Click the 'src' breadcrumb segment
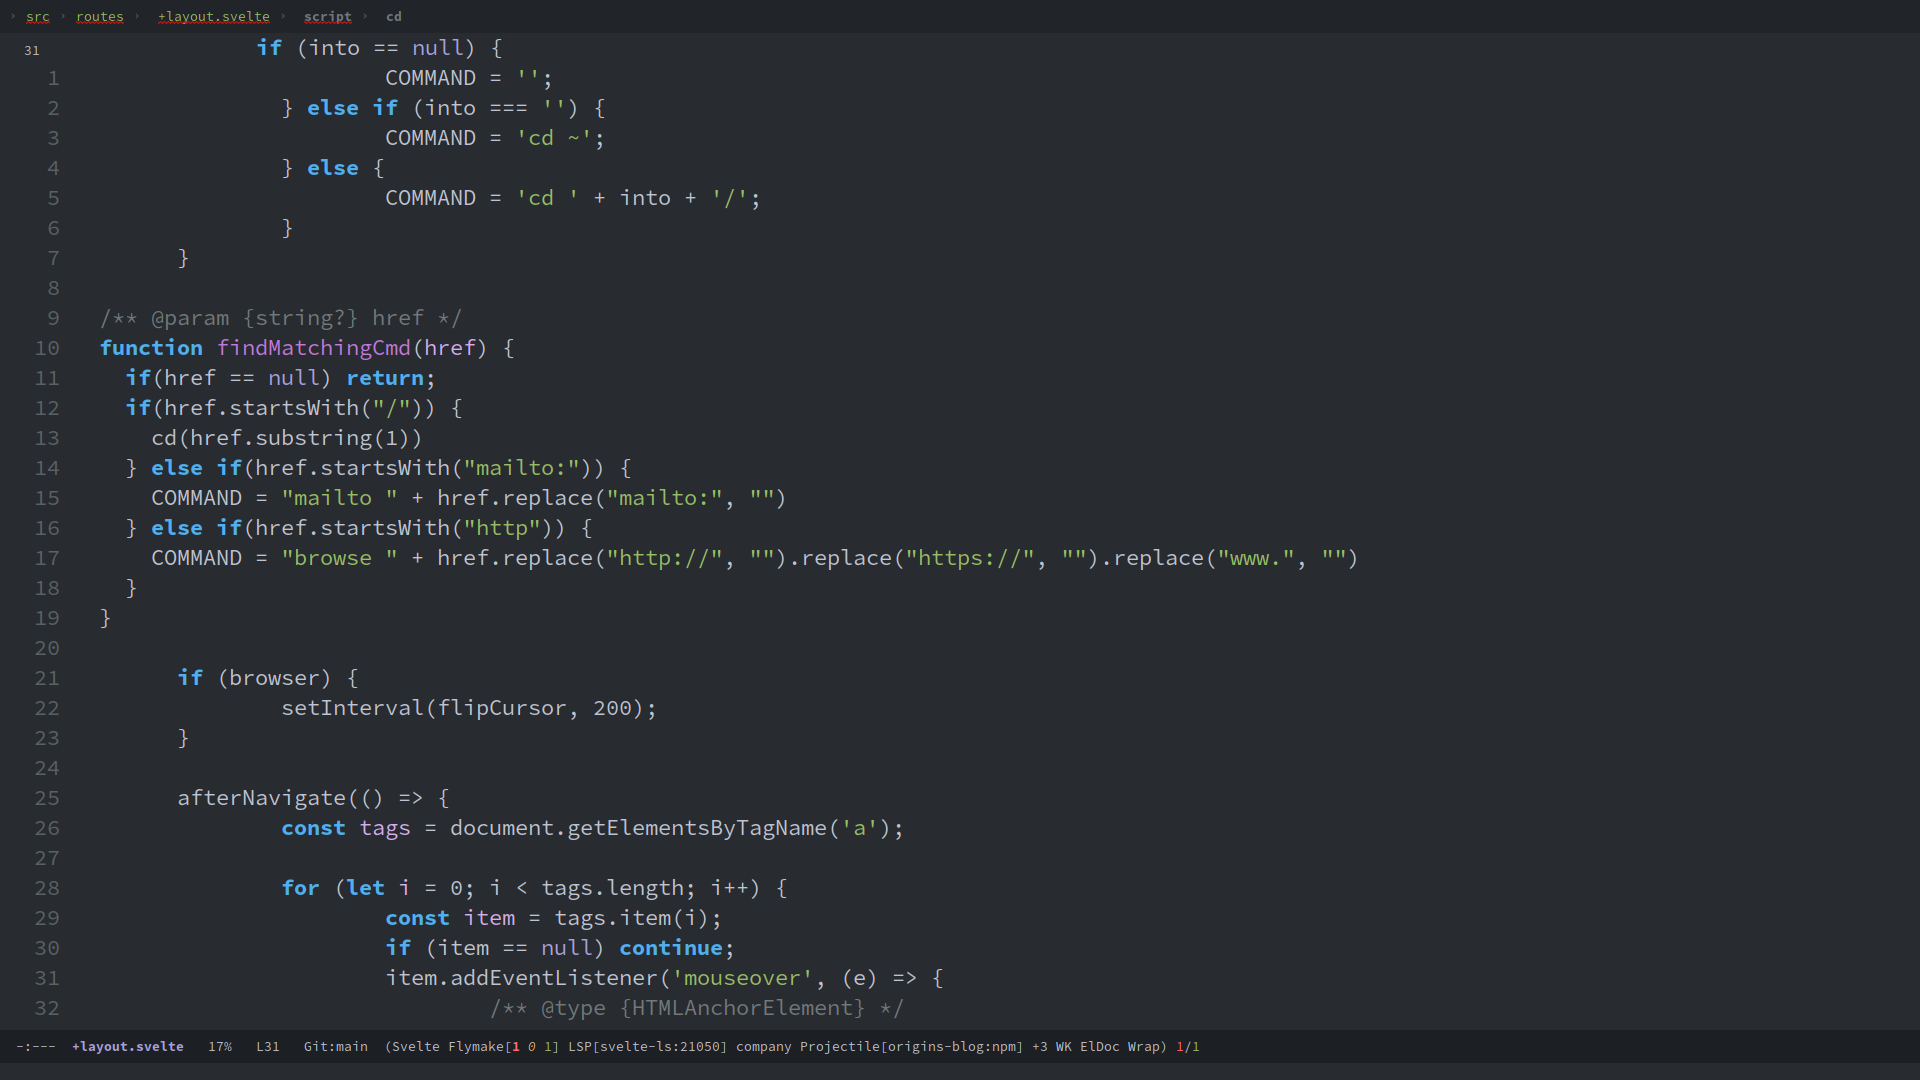Image resolution: width=1920 pixels, height=1080 pixels. (37, 16)
